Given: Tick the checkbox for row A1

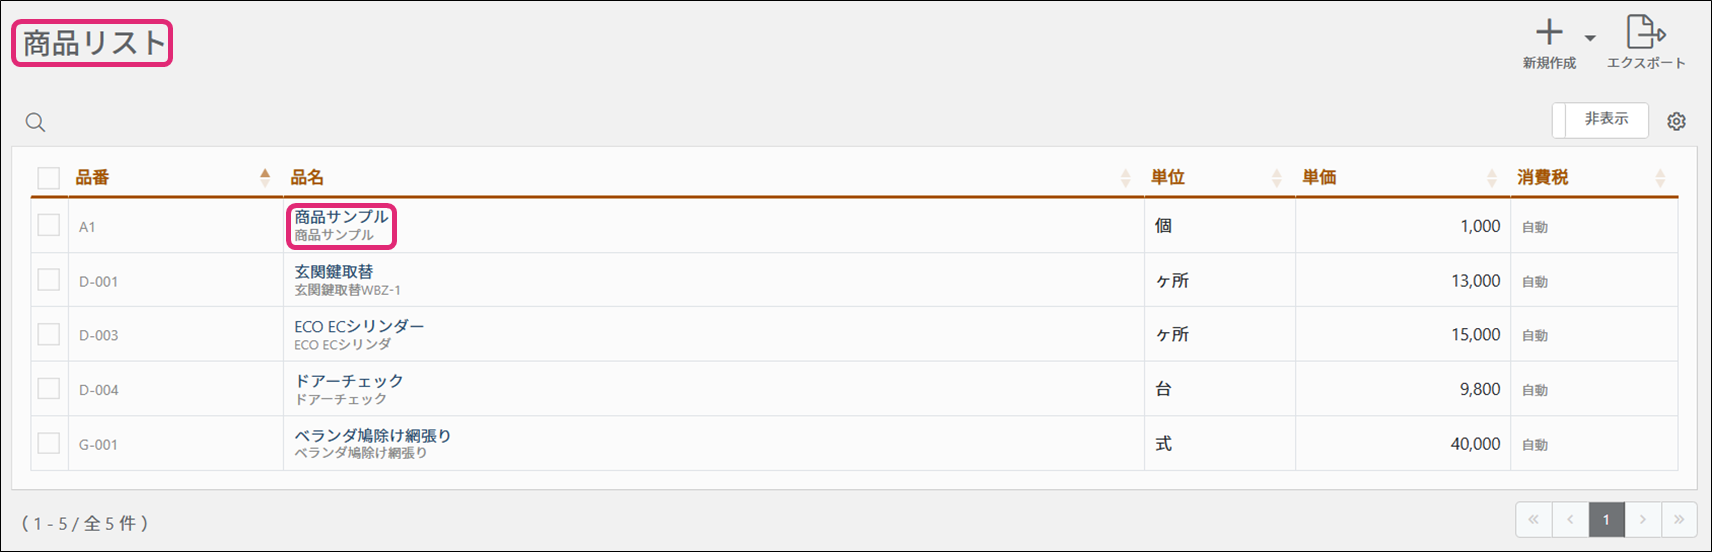Looking at the screenshot, I should point(48,225).
